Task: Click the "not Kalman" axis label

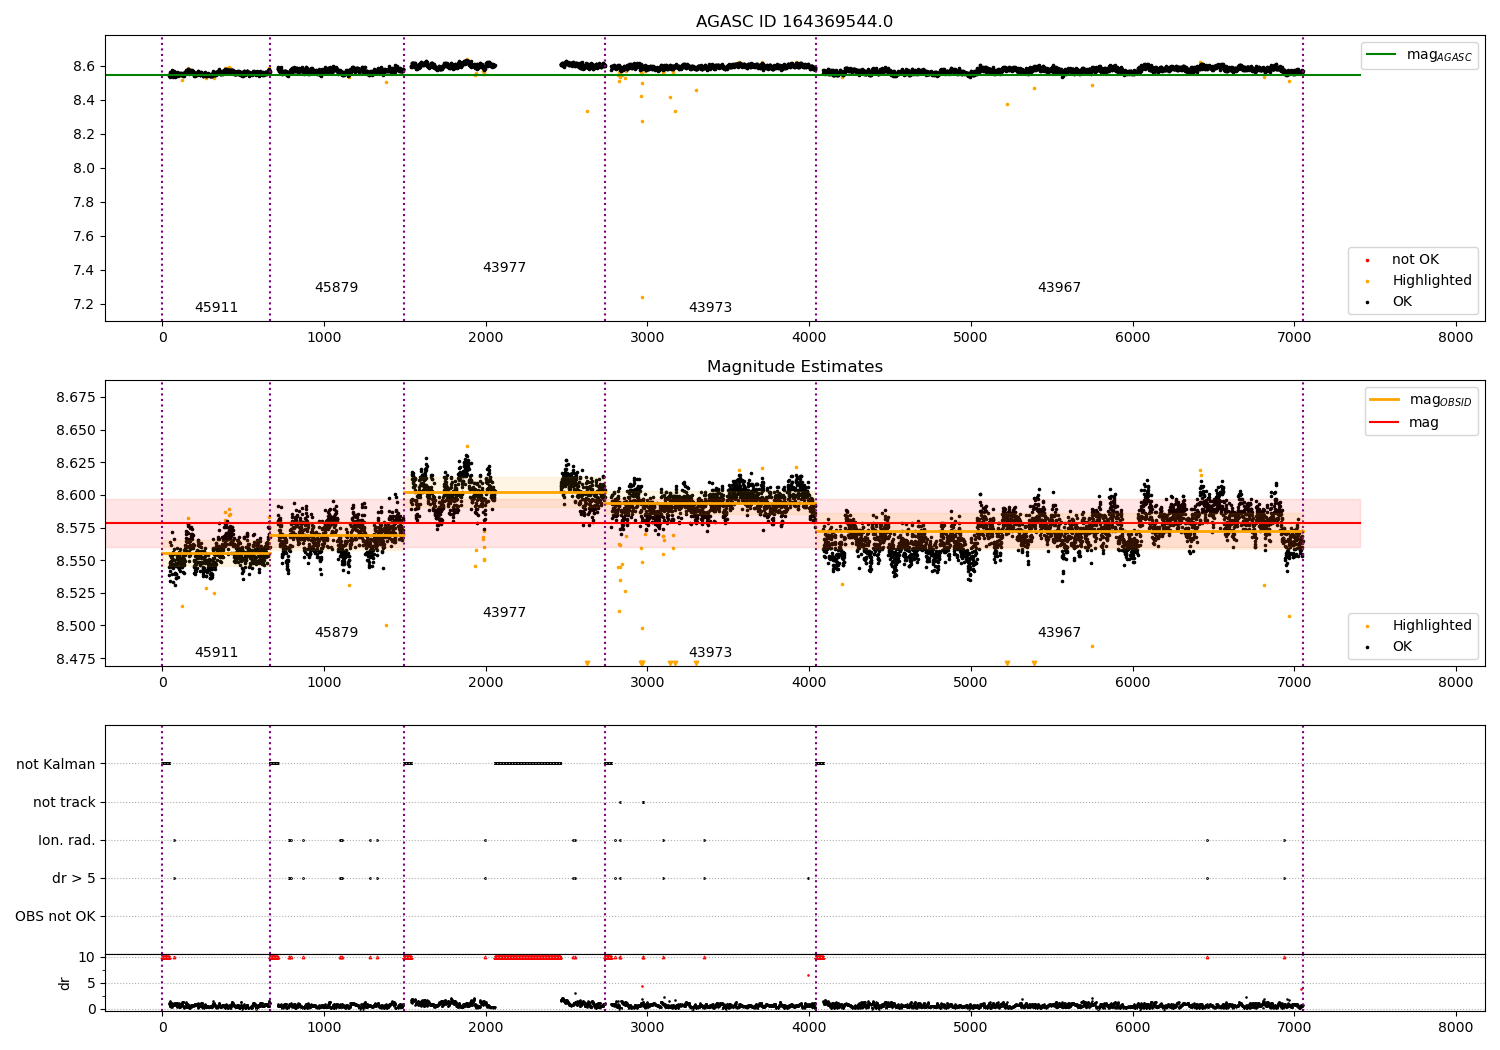Action: point(56,765)
